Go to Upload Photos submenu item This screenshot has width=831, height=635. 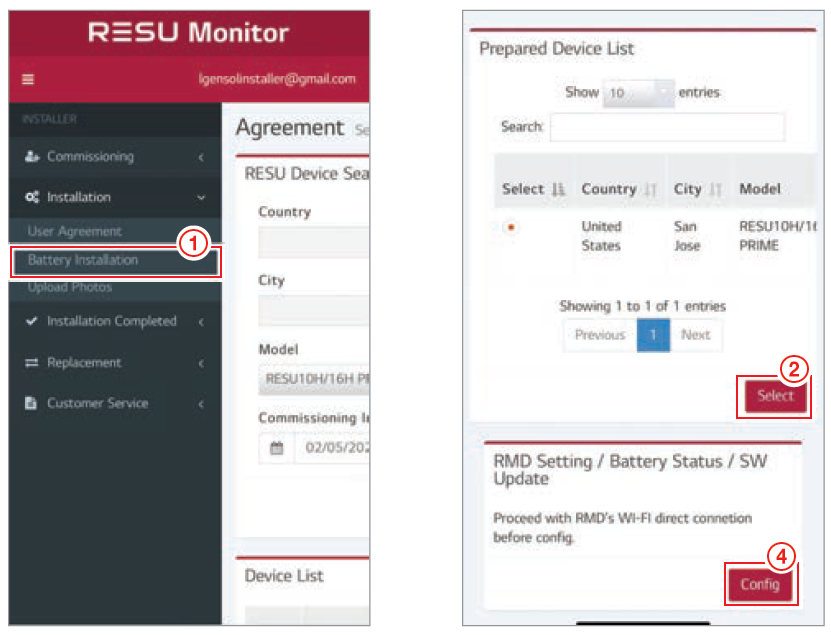(70, 288)
